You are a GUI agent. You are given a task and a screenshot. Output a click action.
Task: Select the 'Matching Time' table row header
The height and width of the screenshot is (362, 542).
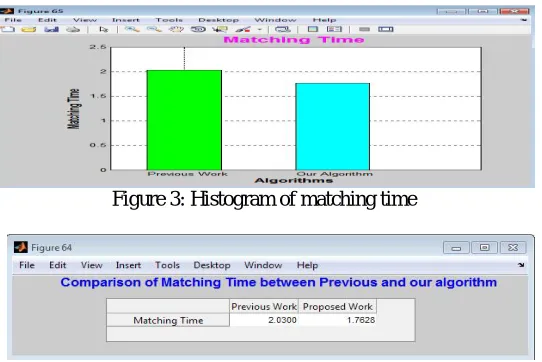point(168,320)
